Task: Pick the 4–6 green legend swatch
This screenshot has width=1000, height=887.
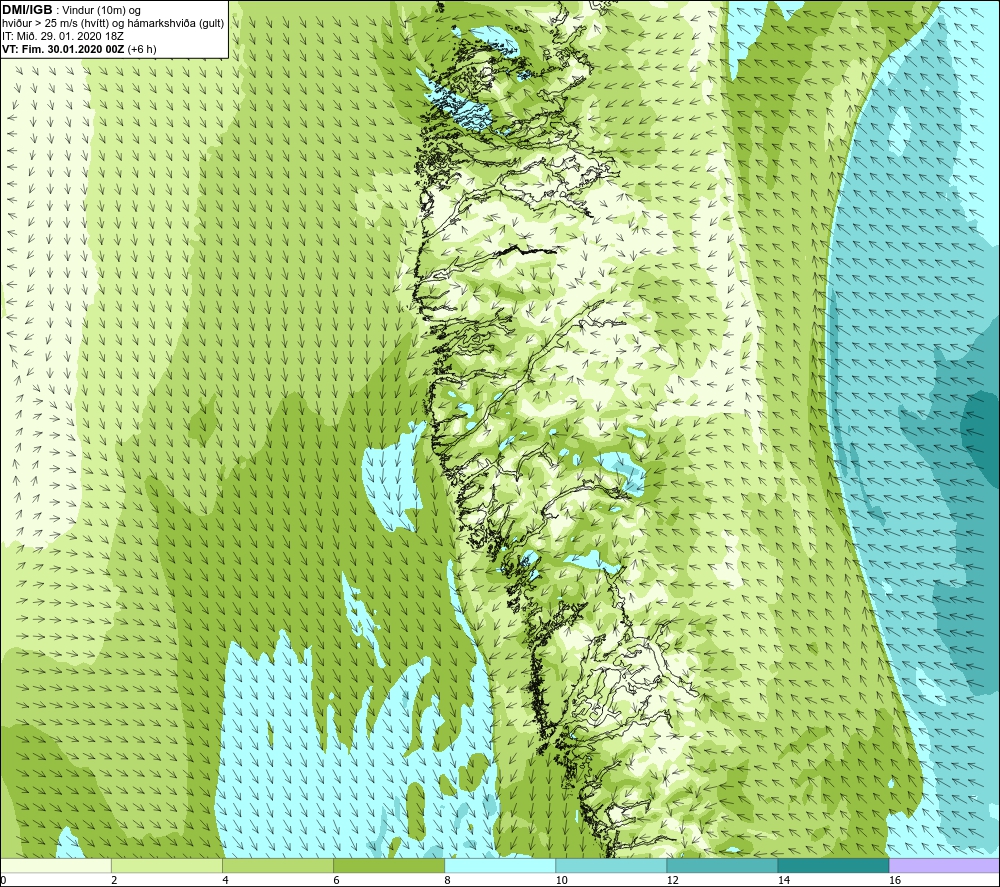Action: [278, 865]
